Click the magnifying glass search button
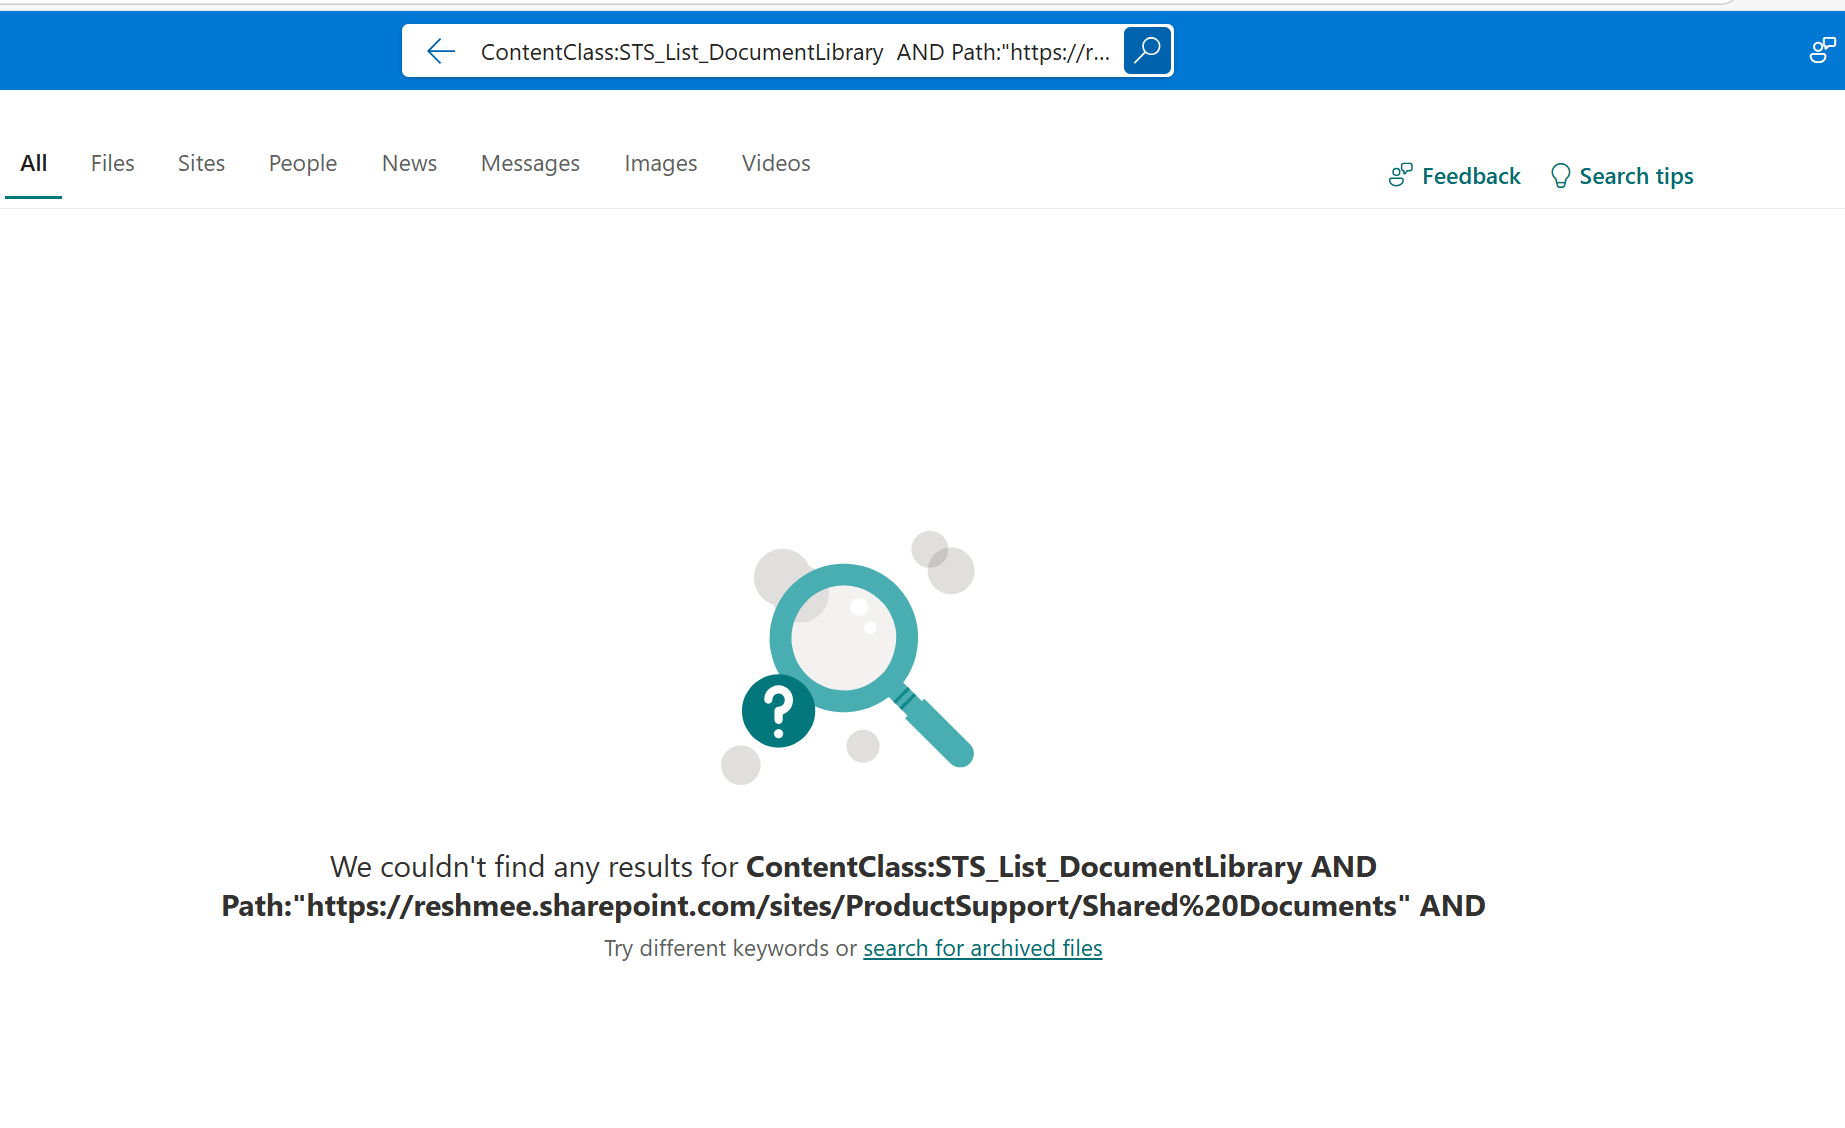 [x=1146, y=50]
